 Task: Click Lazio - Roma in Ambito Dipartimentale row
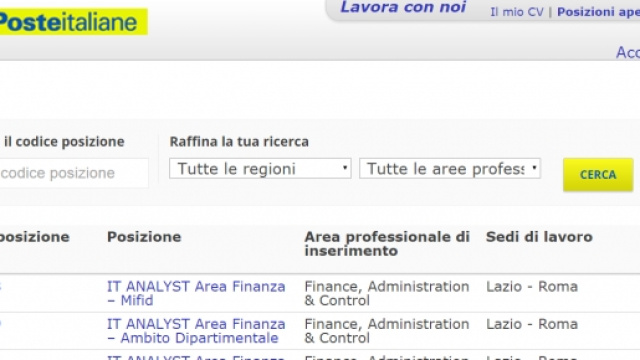point(532,324)
